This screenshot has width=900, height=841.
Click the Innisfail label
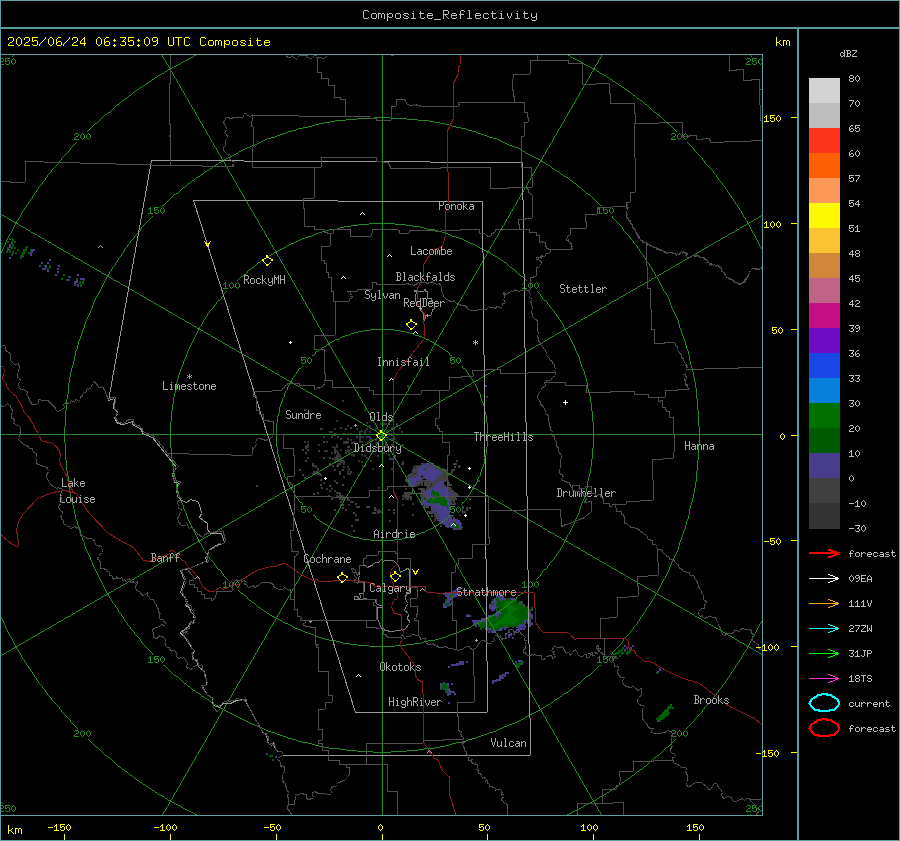403,362
